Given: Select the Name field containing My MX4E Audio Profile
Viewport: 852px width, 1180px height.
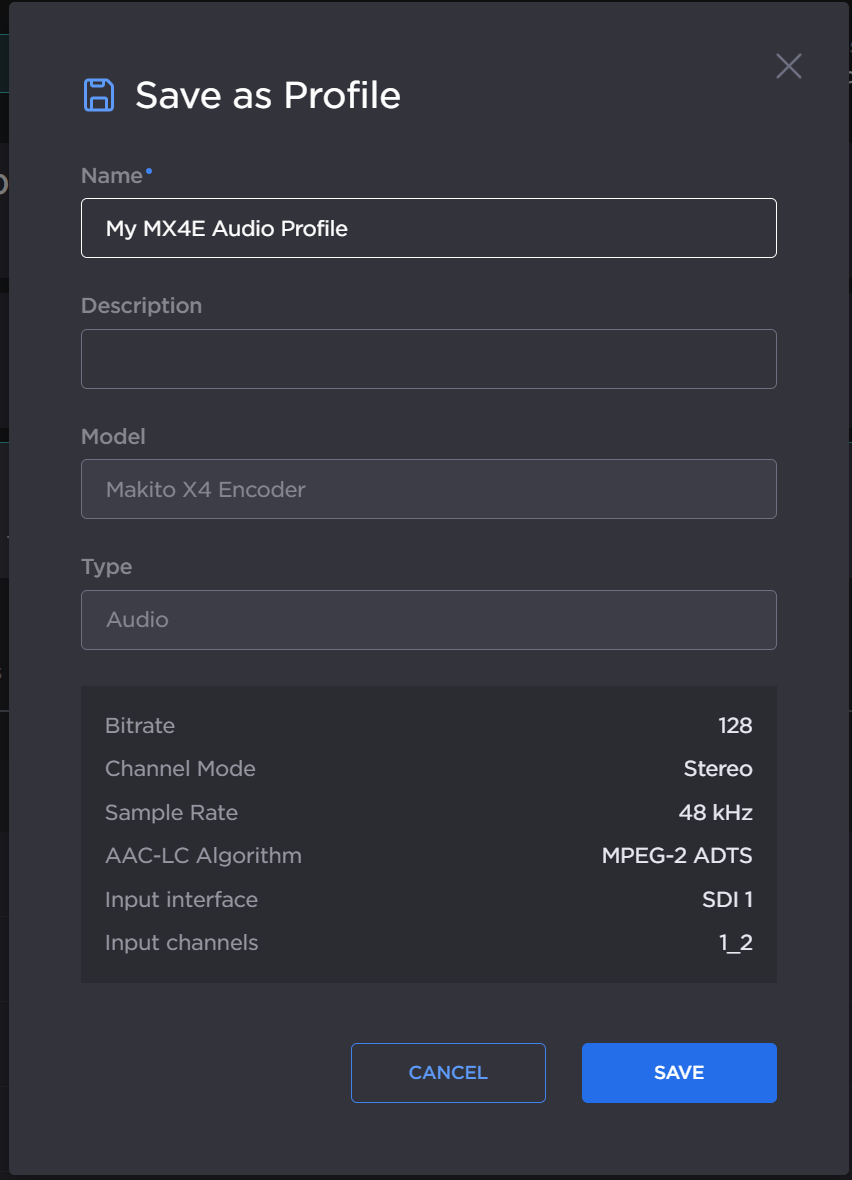Looking at the screenshot, I should coord(428,228).
